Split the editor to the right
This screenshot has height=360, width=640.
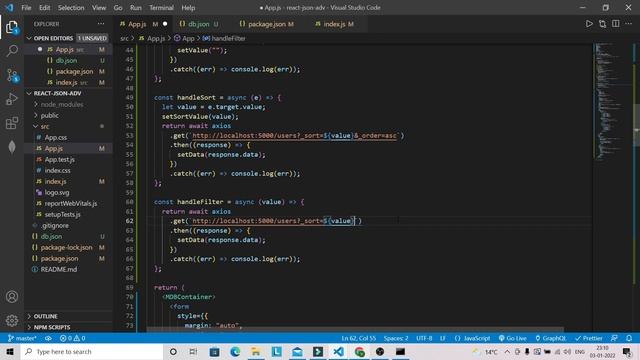pos(616,24)
